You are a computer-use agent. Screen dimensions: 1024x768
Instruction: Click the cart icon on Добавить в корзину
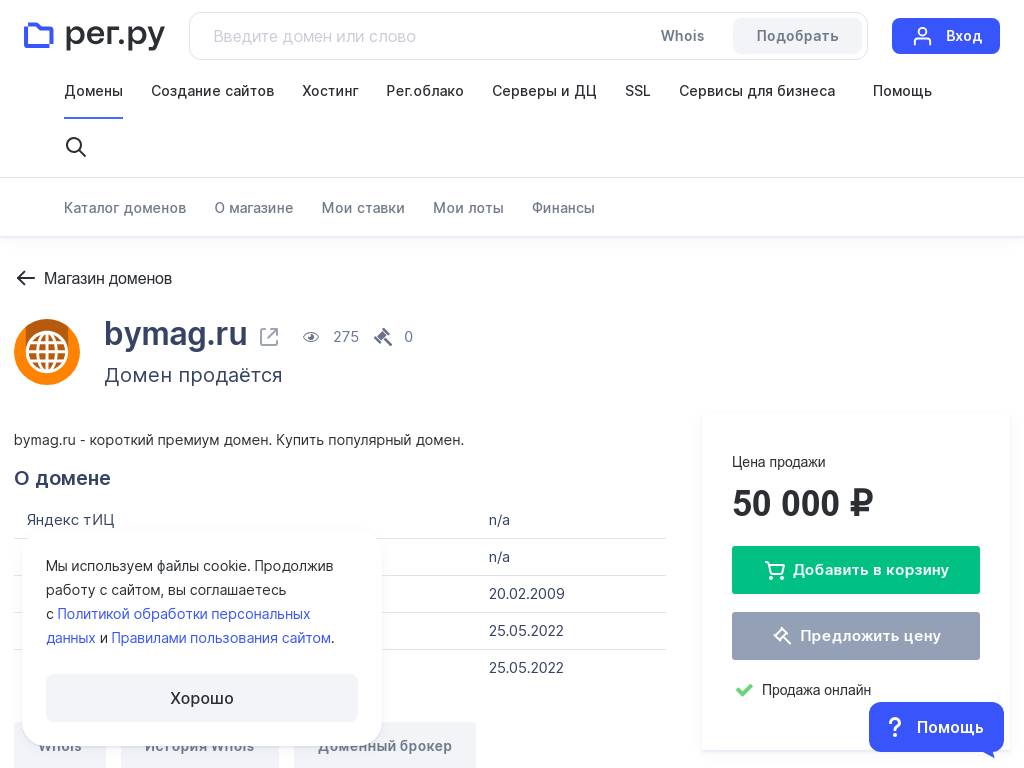[x=776, y=570]
